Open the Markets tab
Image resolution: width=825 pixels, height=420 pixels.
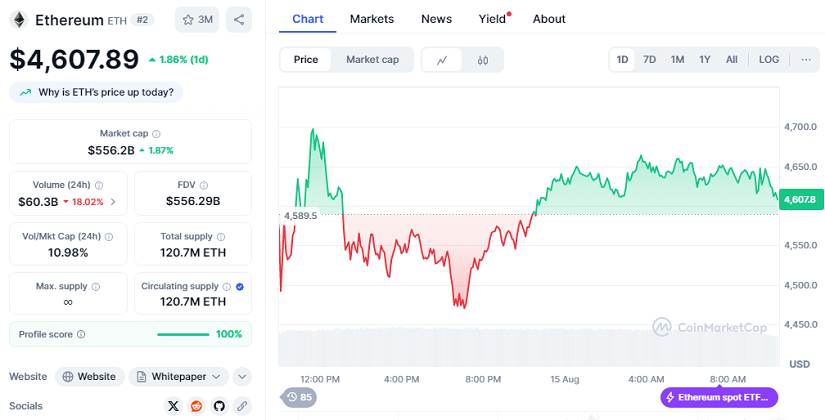click(x=372, y=19)
